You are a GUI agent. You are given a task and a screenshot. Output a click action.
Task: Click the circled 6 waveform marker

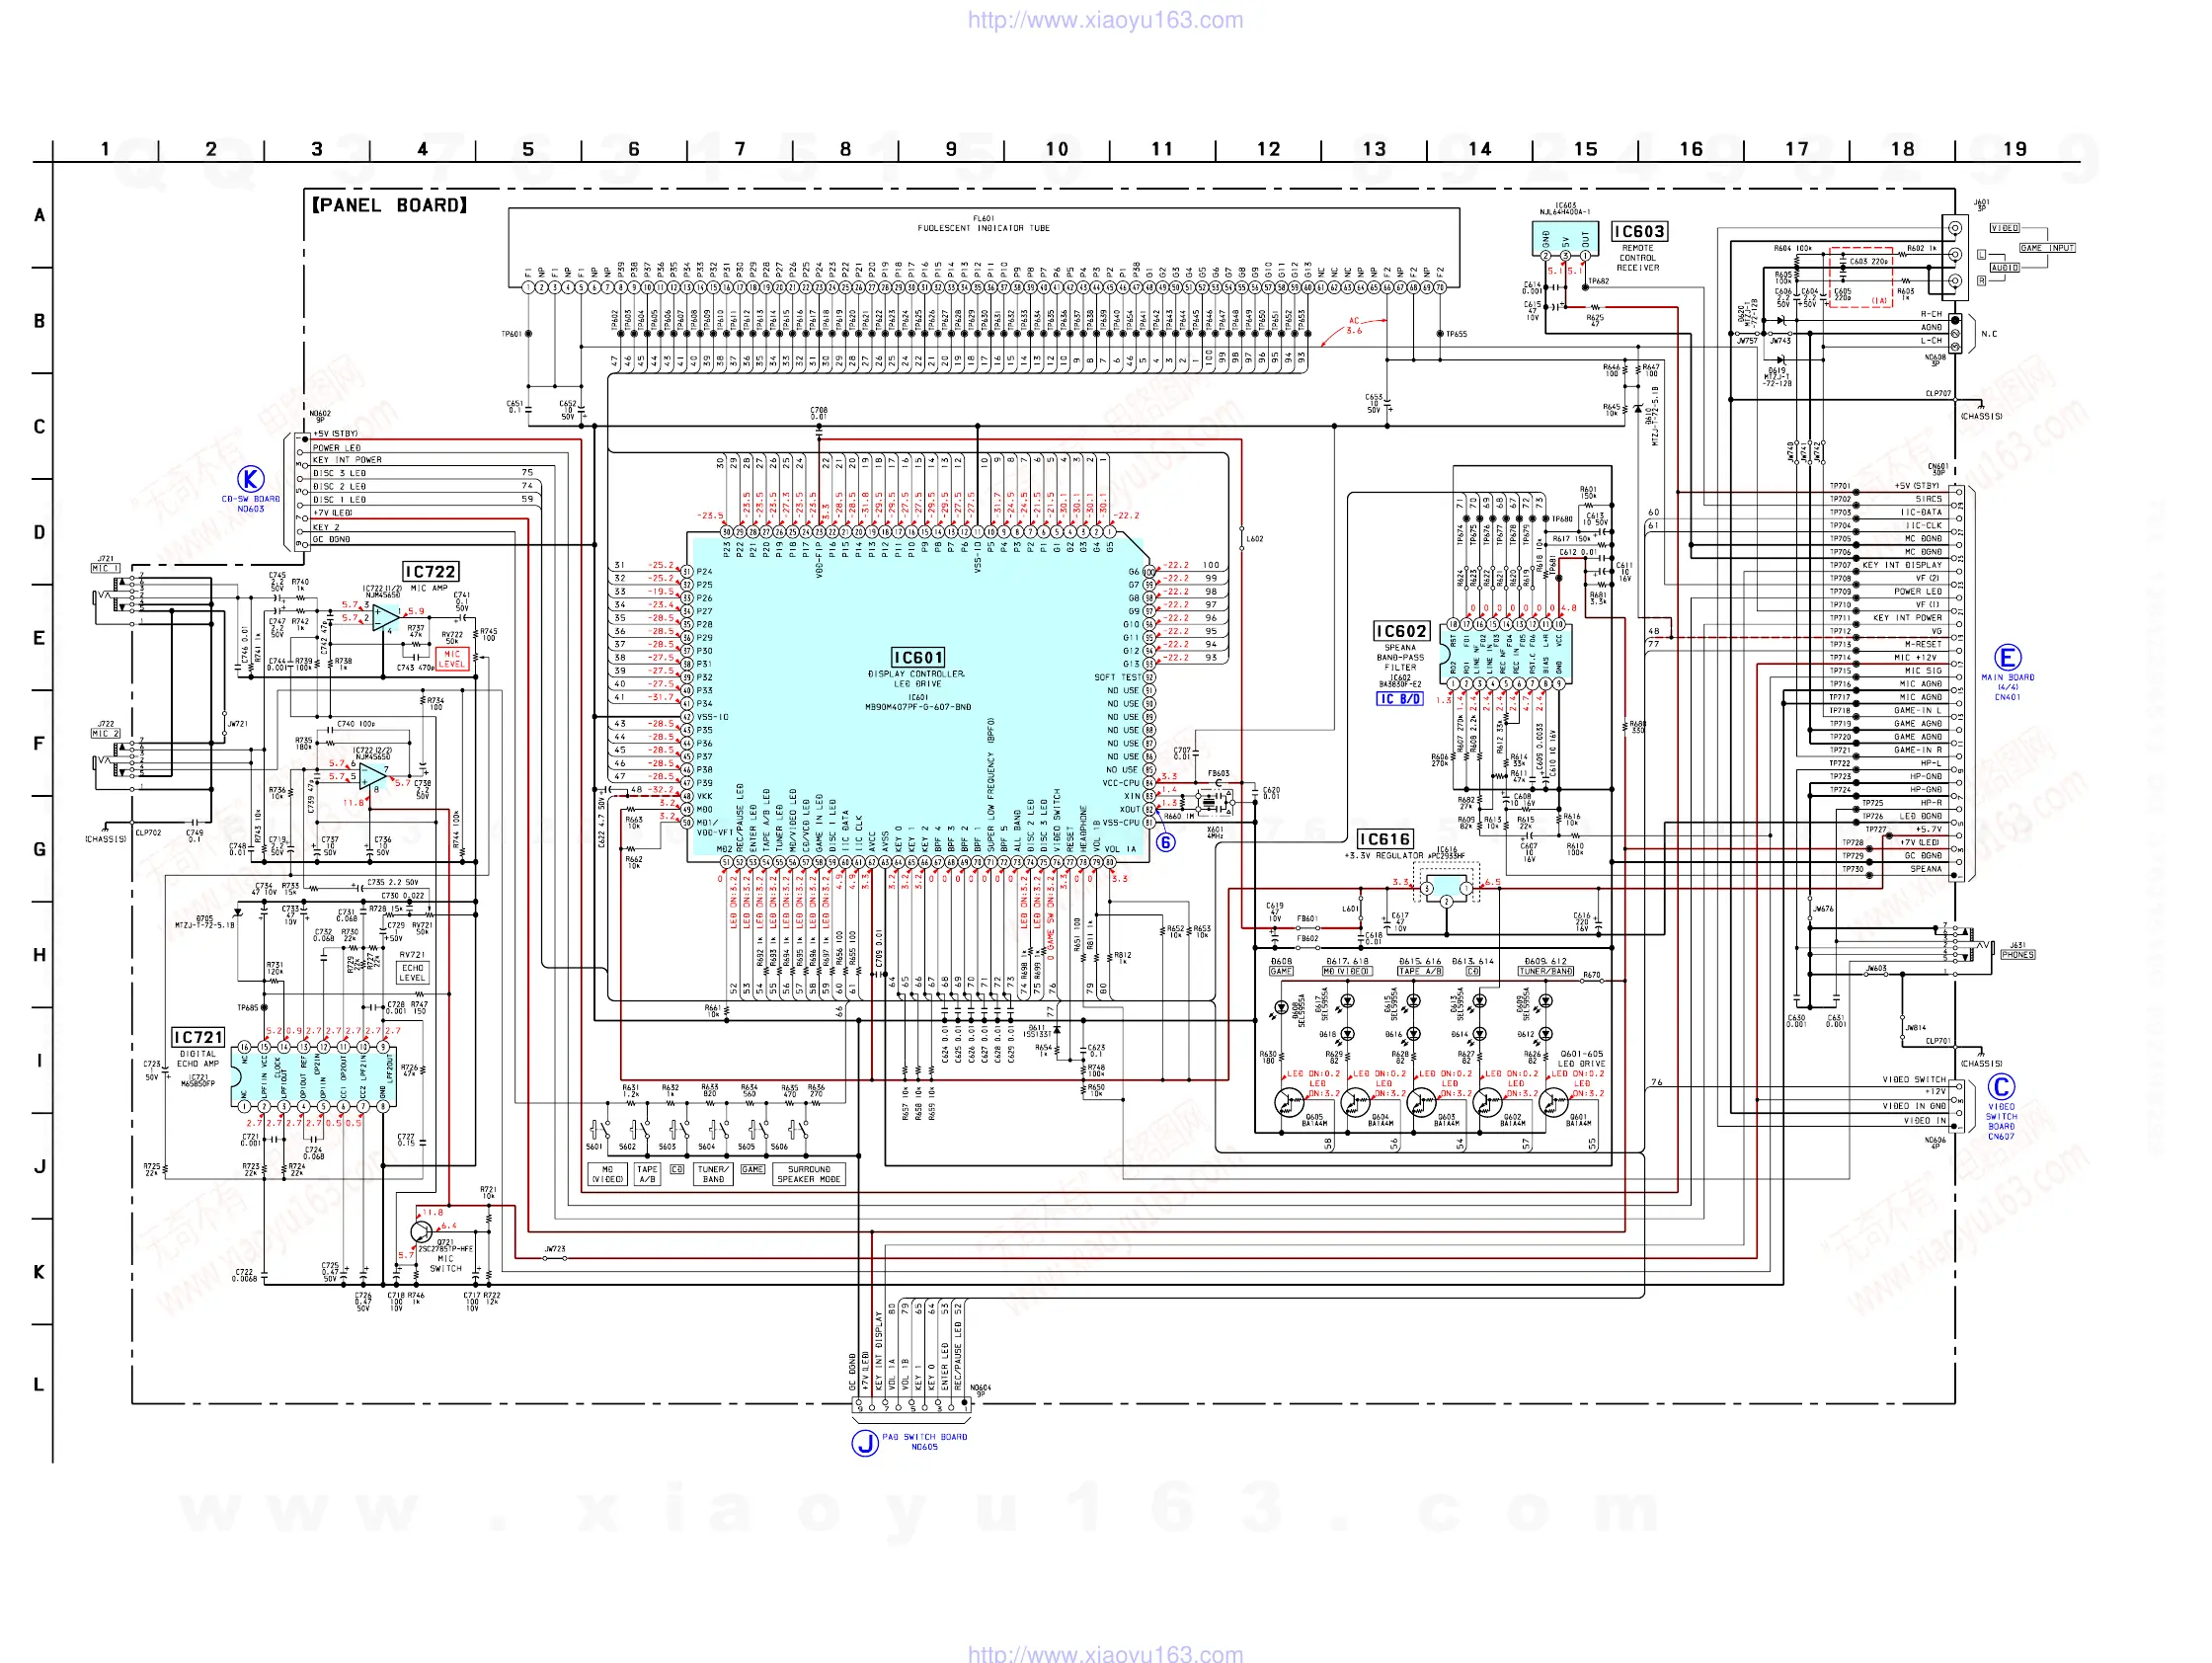pos(1165,842)
